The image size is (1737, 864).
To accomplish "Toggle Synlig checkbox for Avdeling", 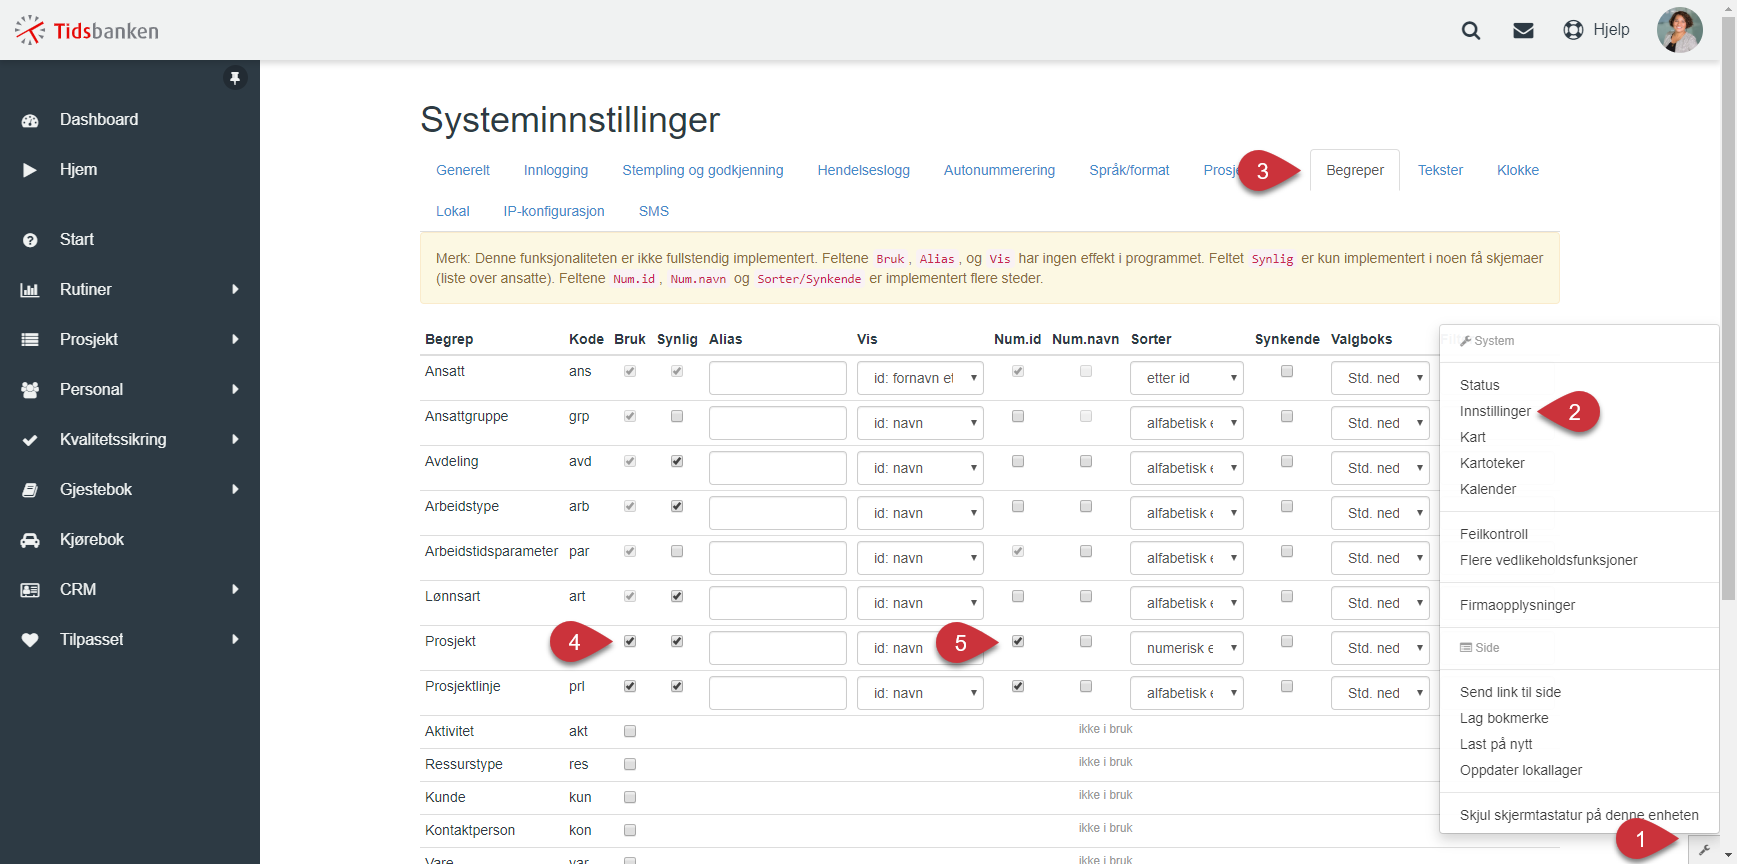I will pyautogui.click(x=677, y=461).
